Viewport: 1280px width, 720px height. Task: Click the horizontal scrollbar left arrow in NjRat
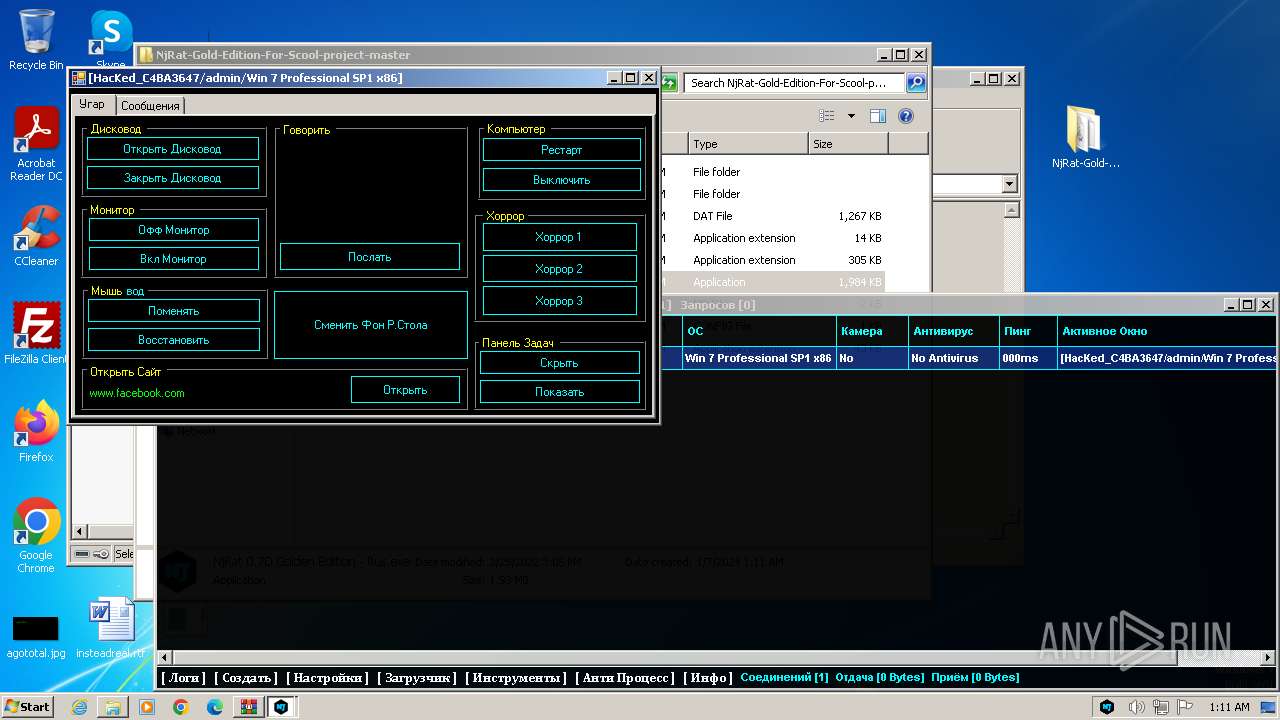[x=166, y=658]
